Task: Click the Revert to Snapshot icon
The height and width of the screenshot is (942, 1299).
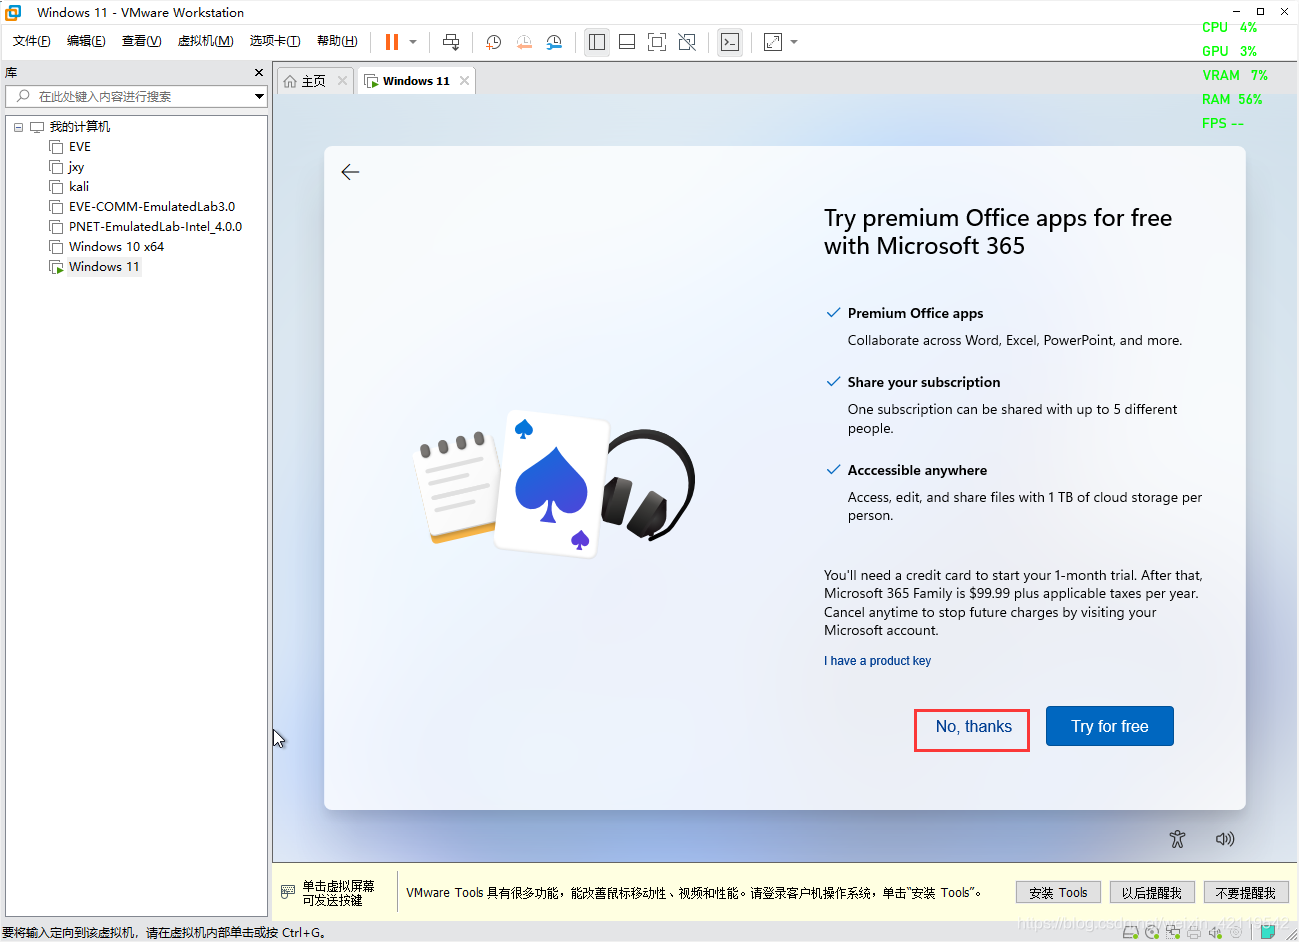Action: [x=524, y=42]
